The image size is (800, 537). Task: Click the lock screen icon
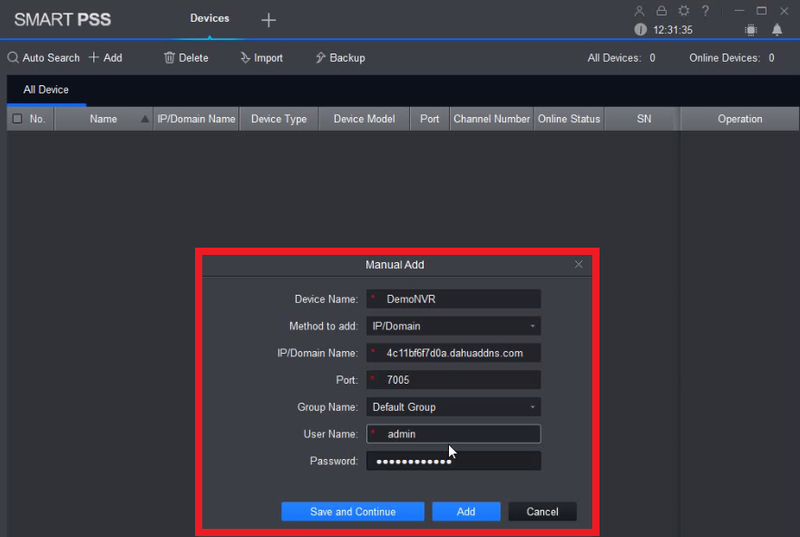661,11
